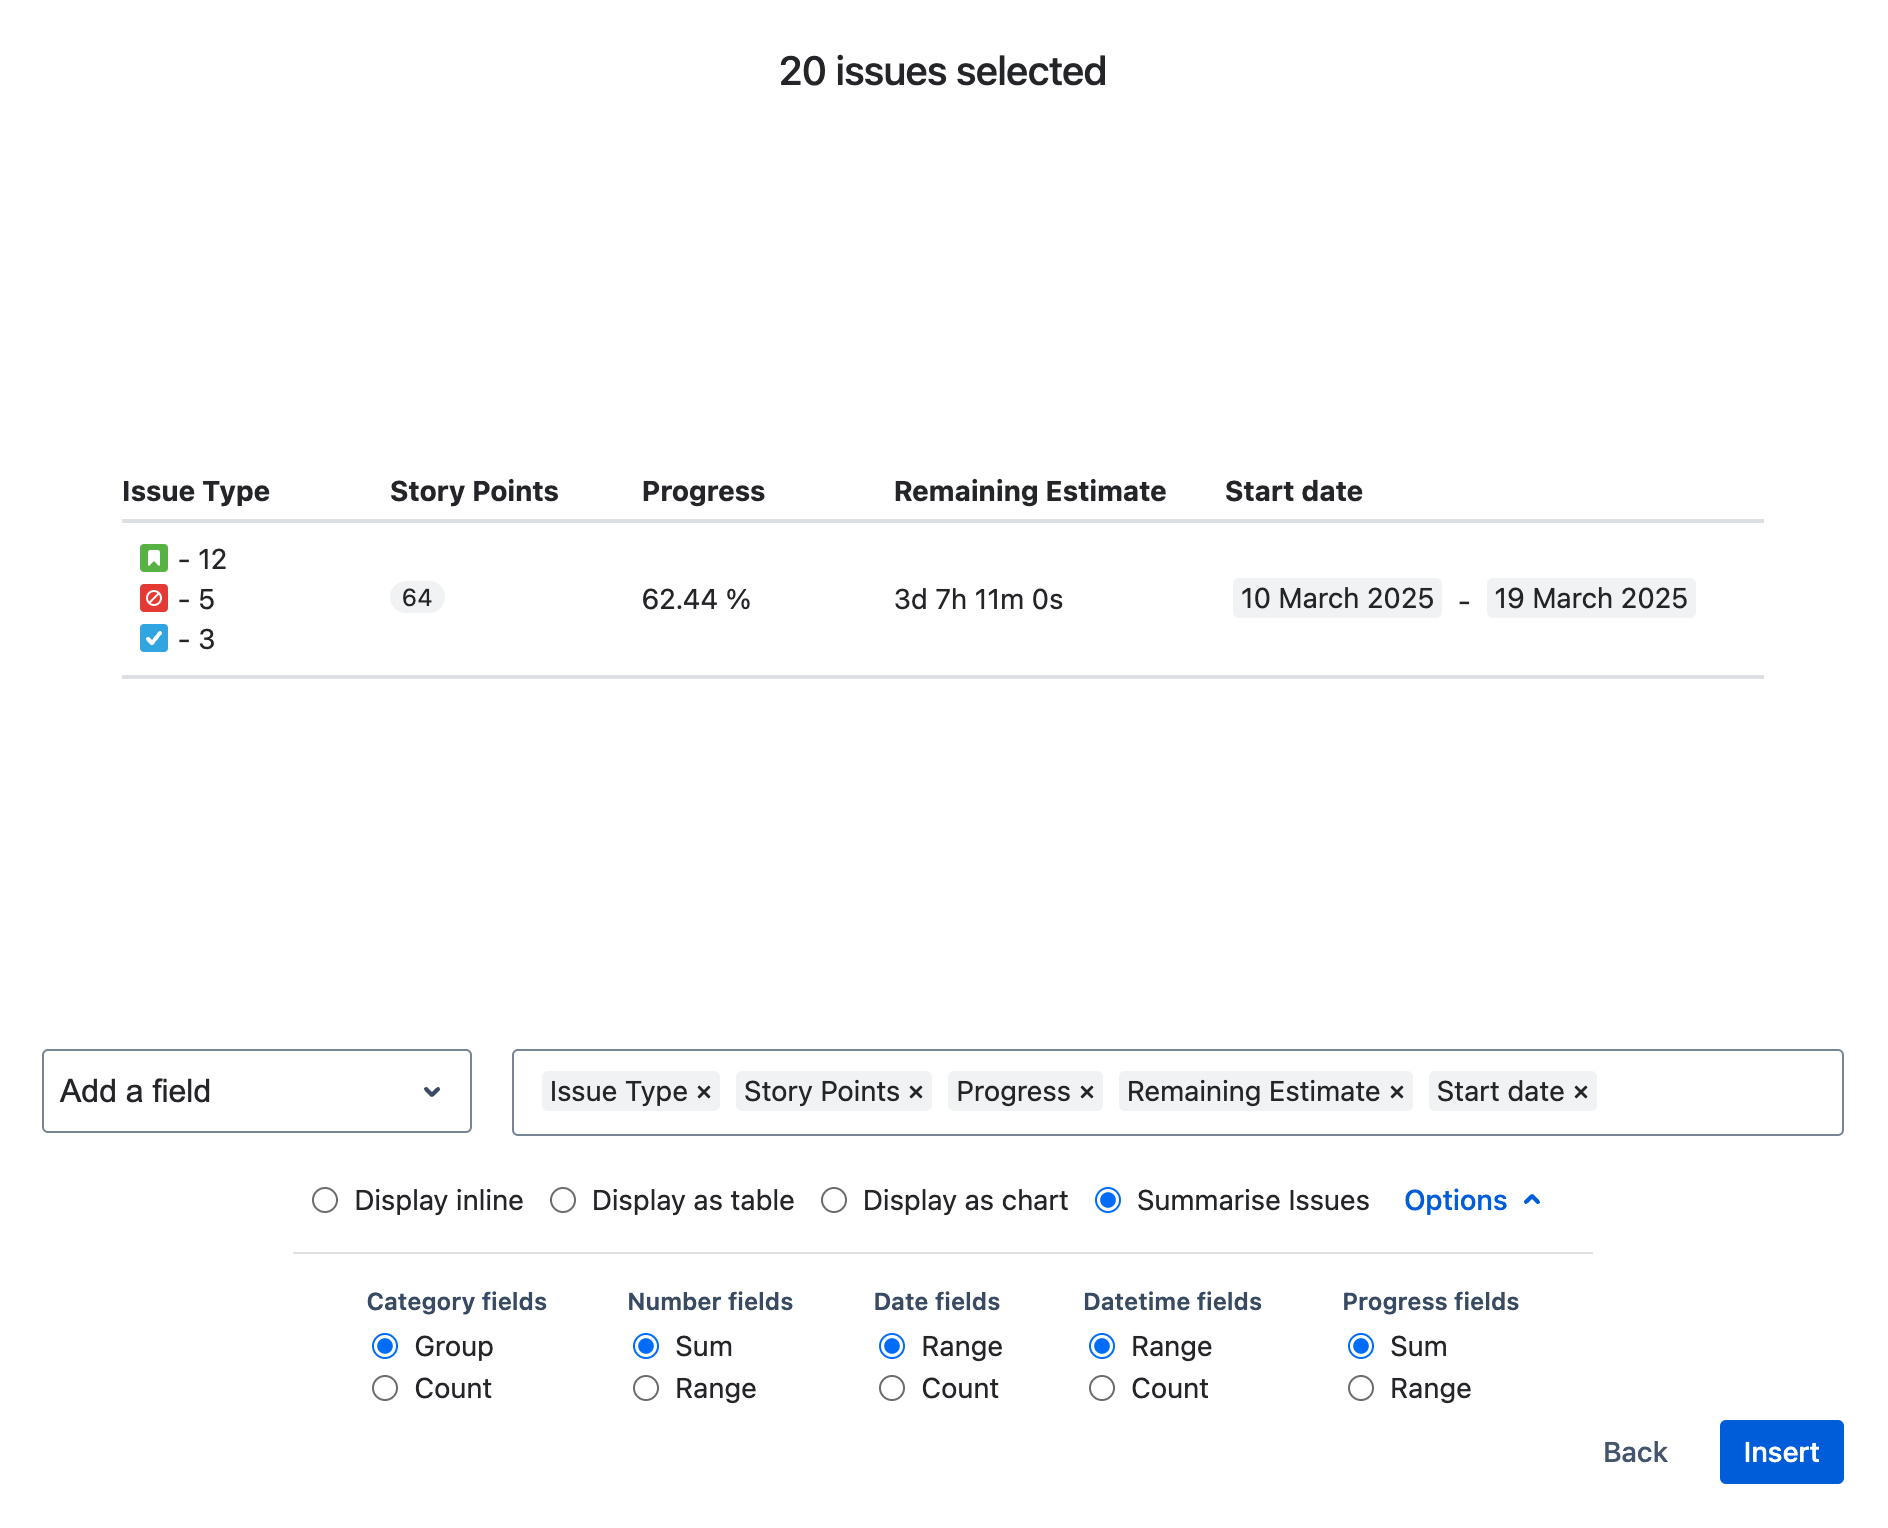Remove the Remaining Estimate field tag
1888x1528 pixels.
[1397, 1092]
